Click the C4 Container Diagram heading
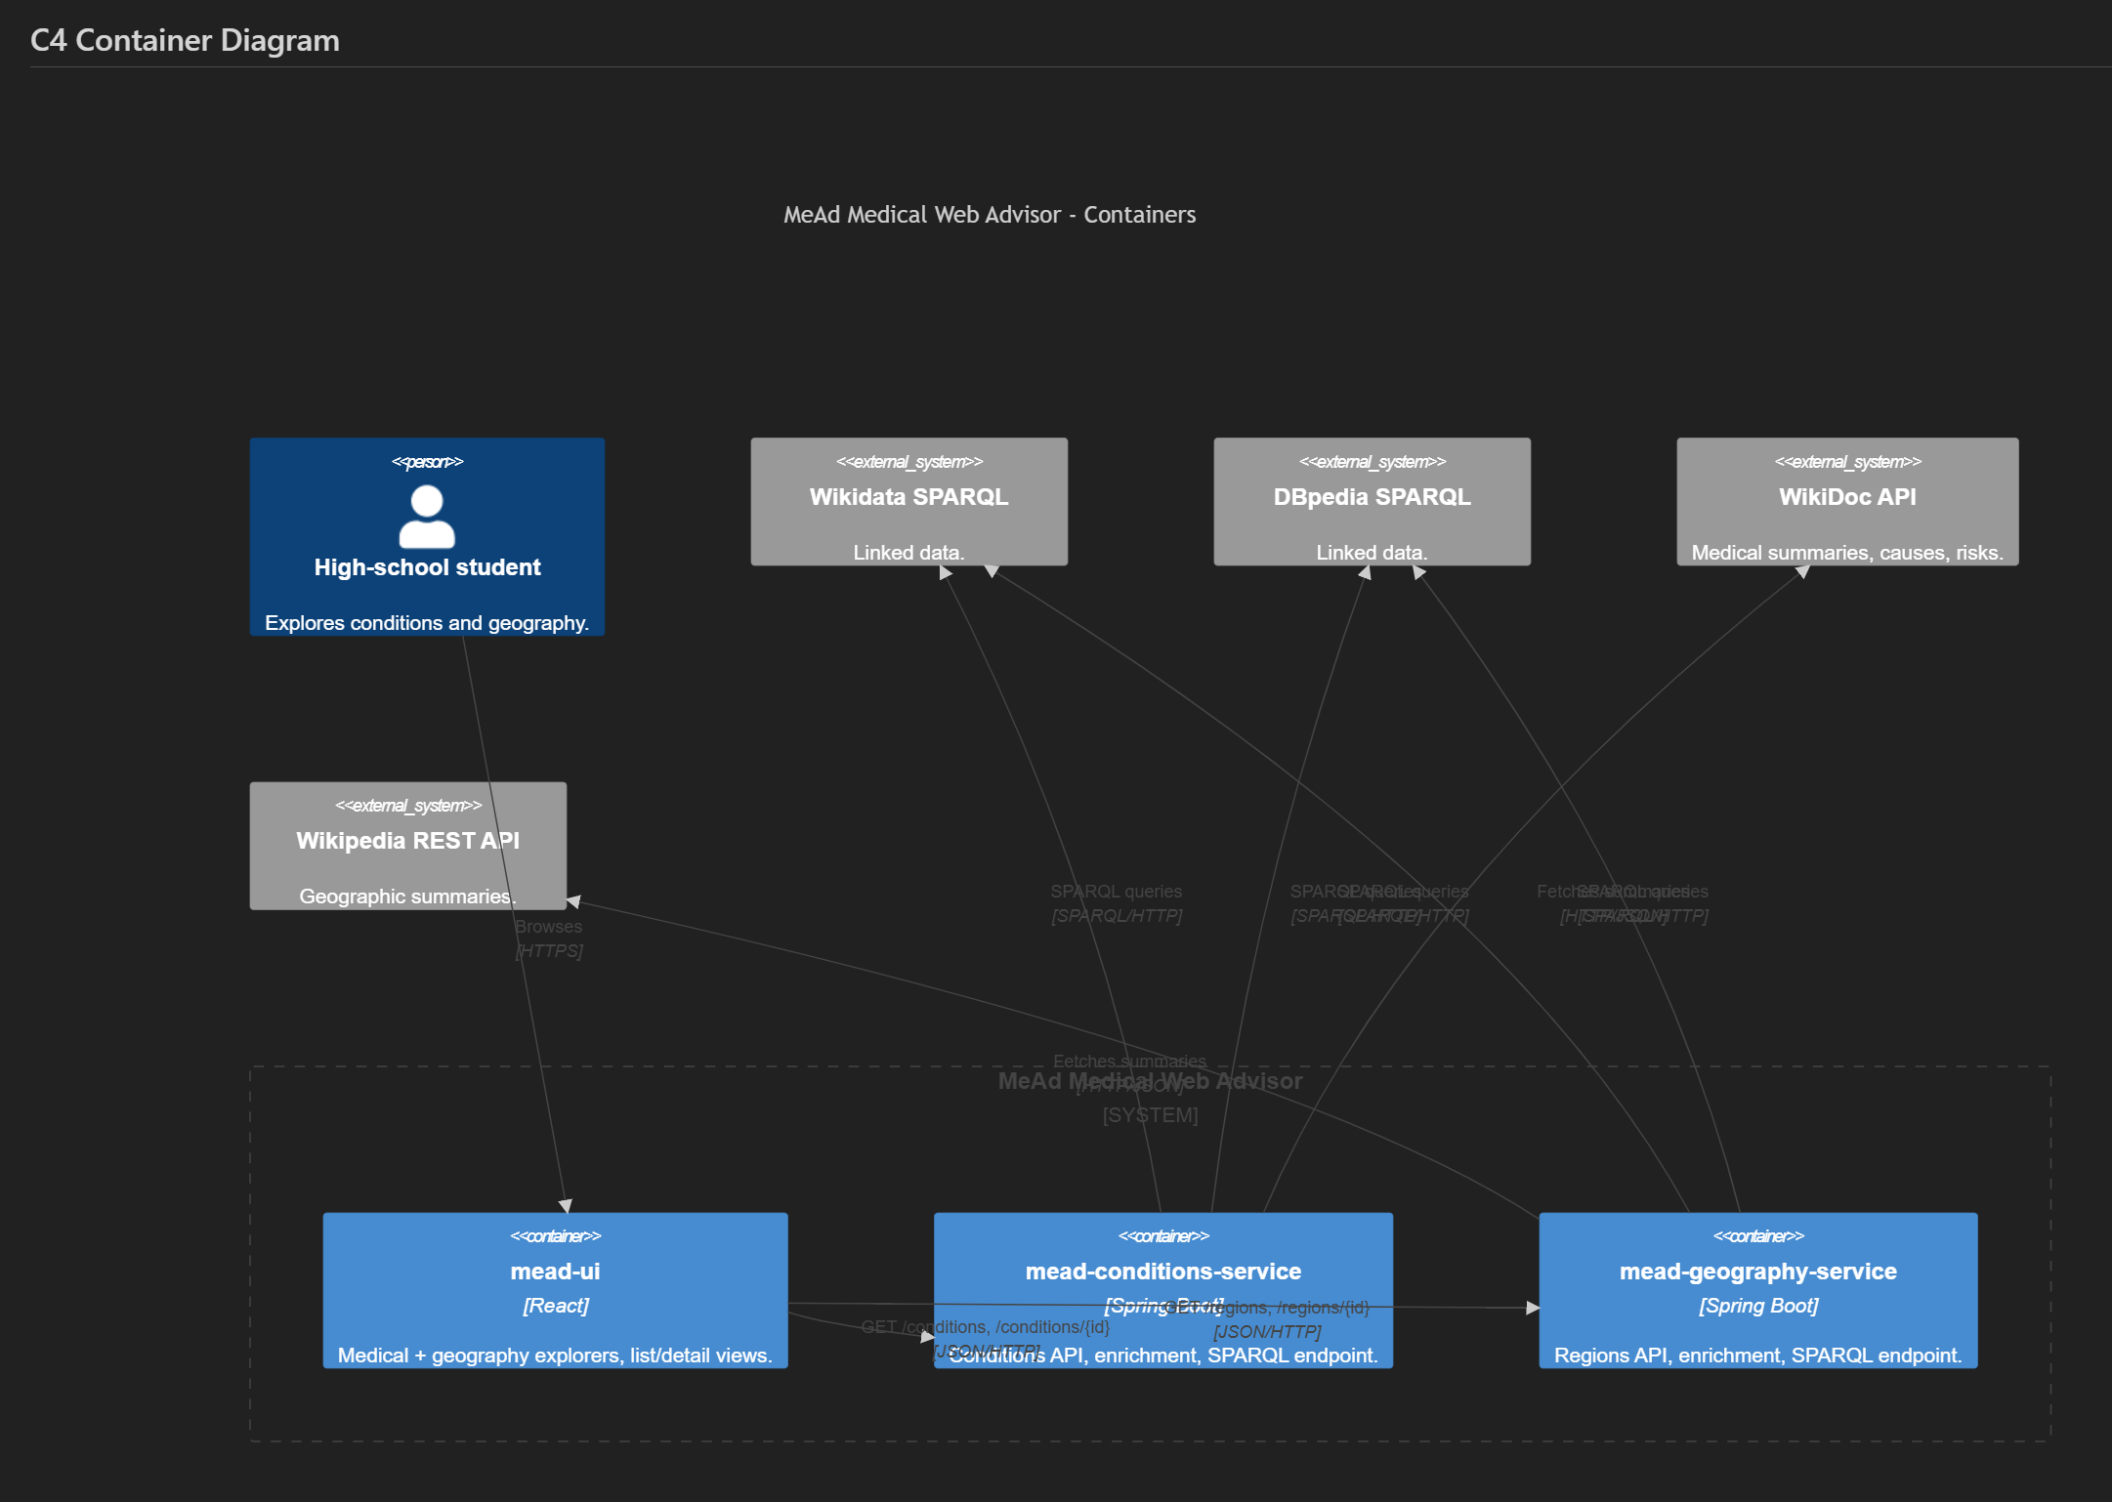 pos(185,40)
